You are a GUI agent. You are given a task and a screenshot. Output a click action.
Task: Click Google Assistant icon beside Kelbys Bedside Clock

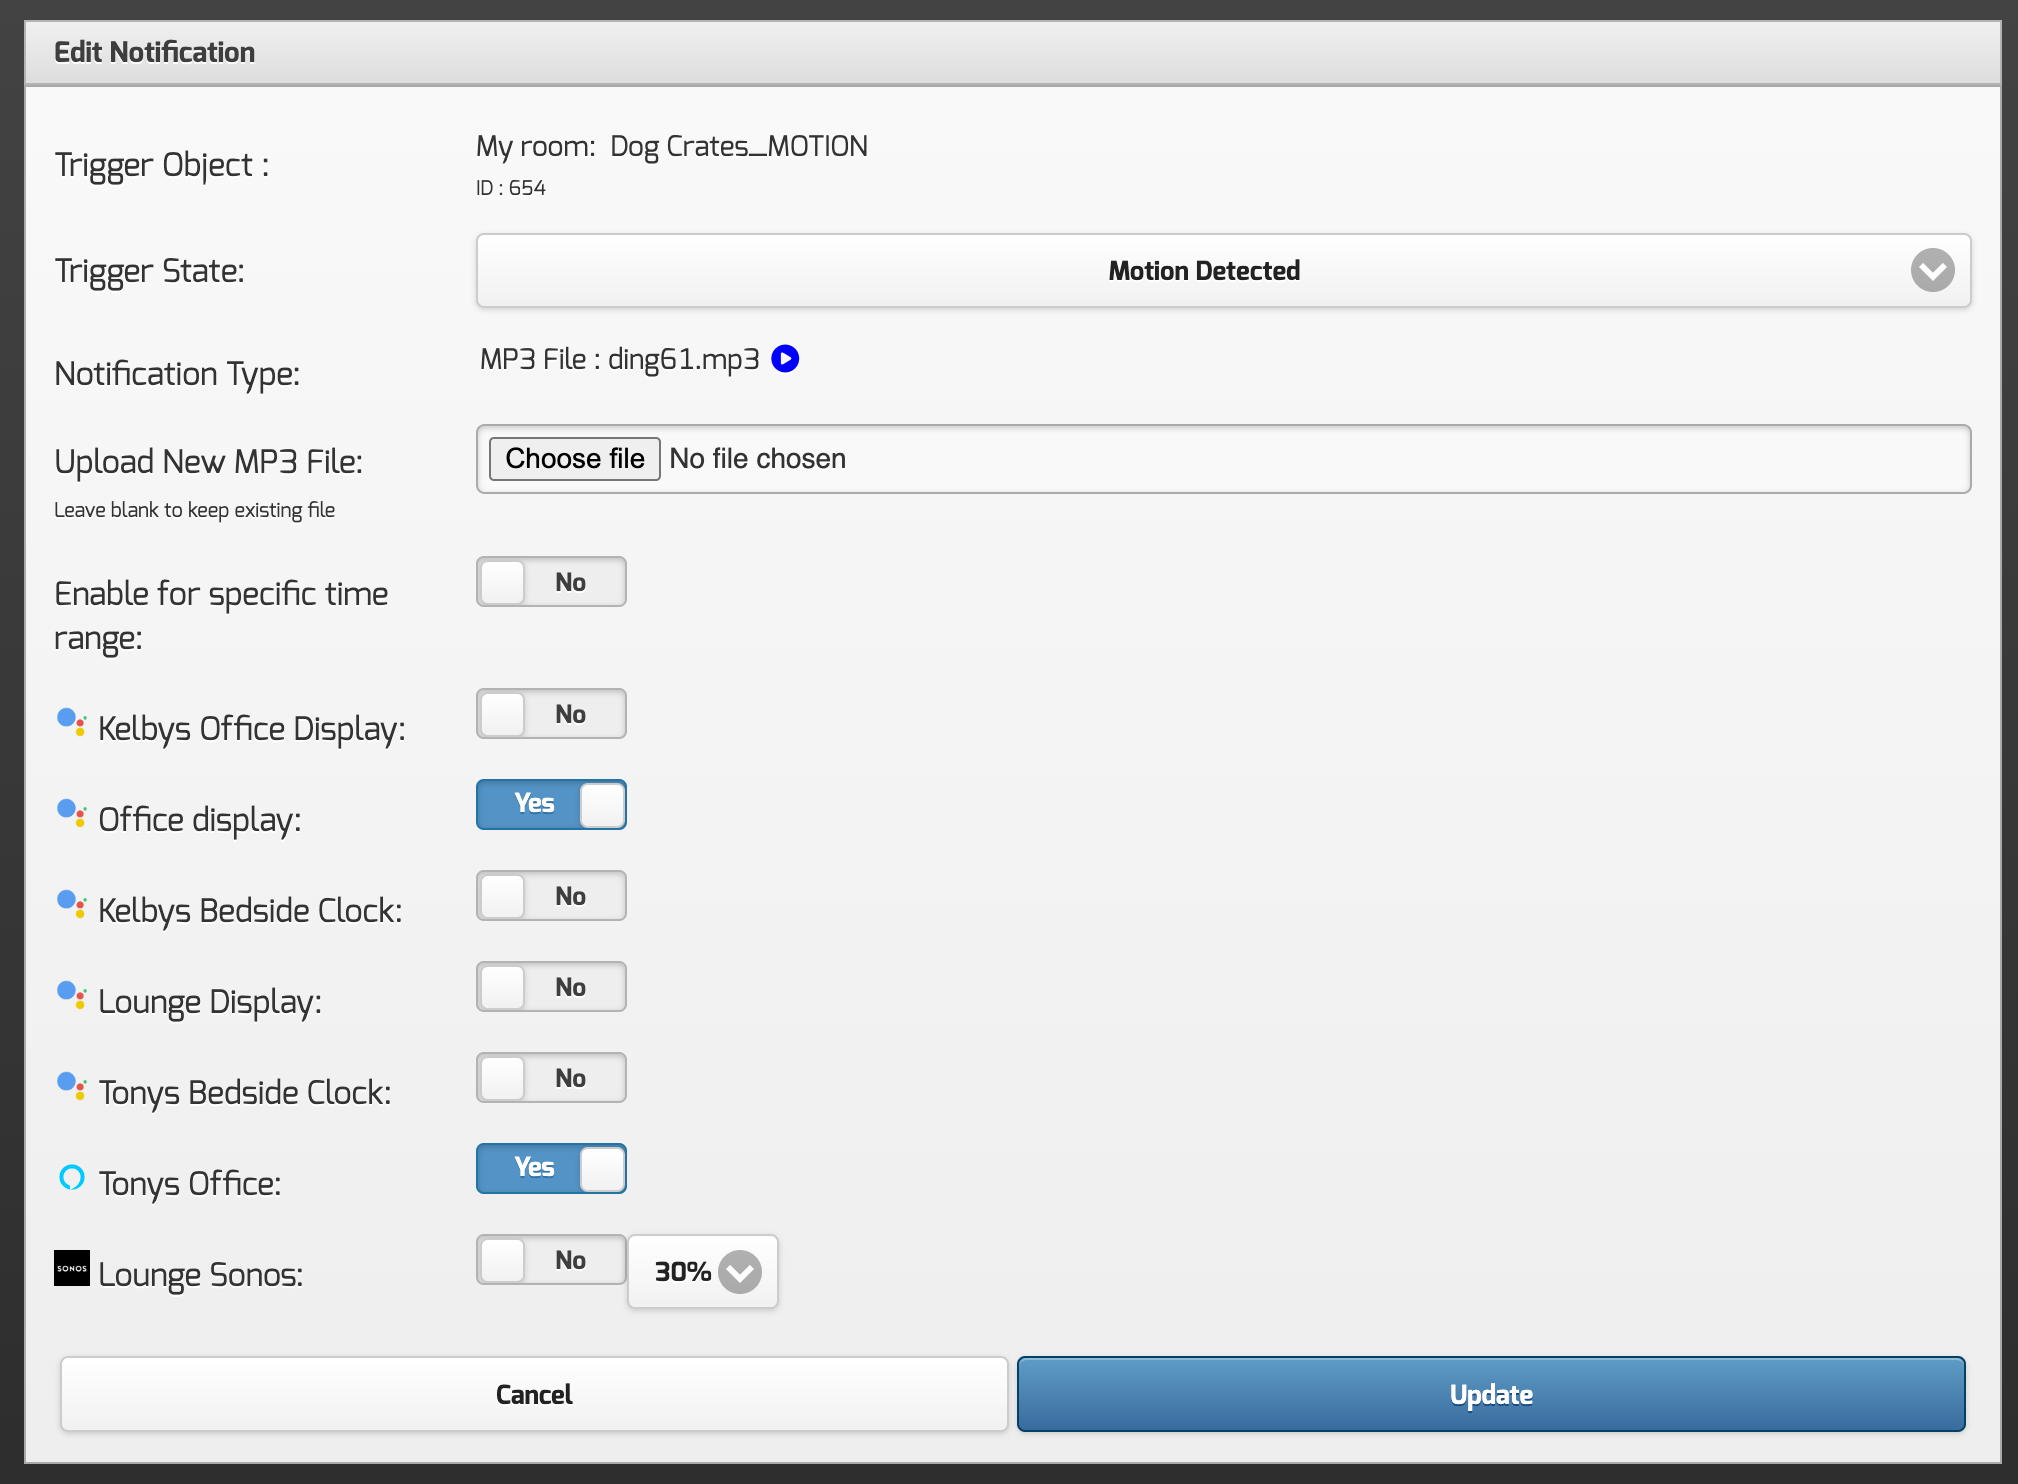(x=71, y=904)
